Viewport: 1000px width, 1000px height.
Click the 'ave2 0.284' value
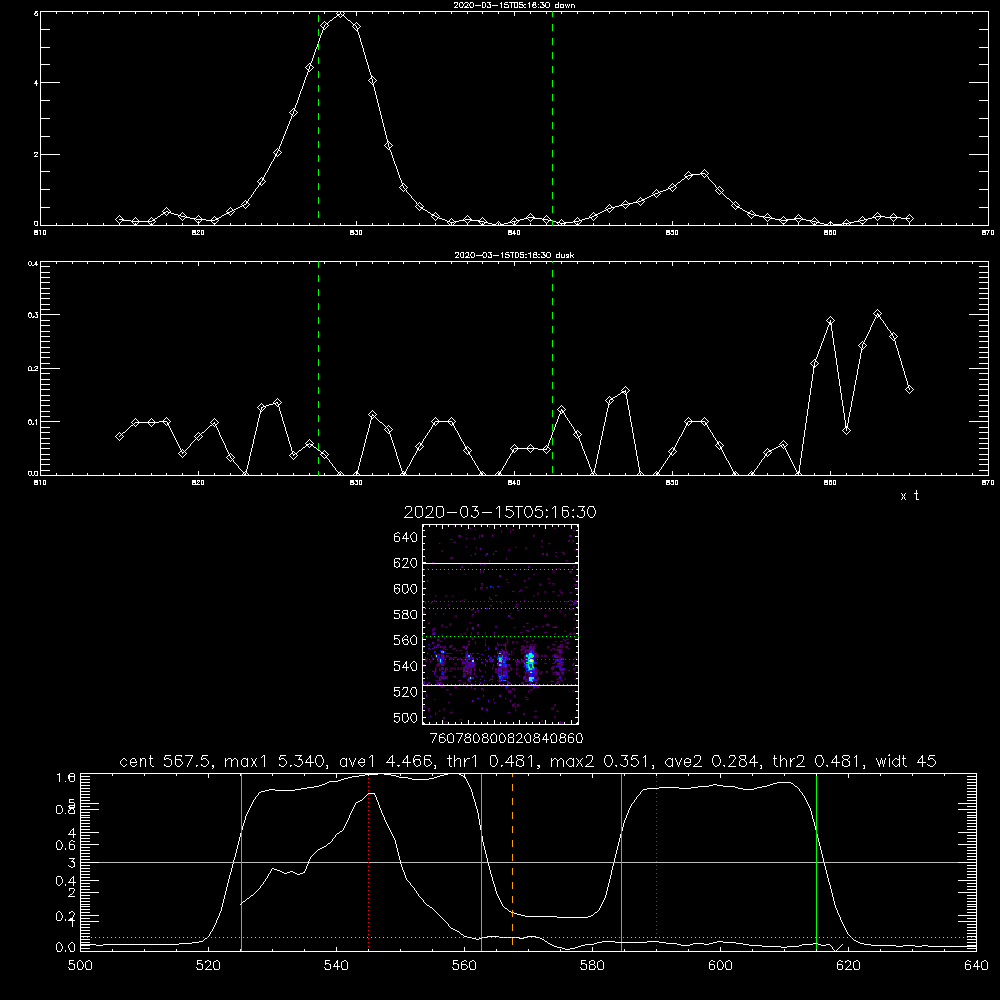713,761
